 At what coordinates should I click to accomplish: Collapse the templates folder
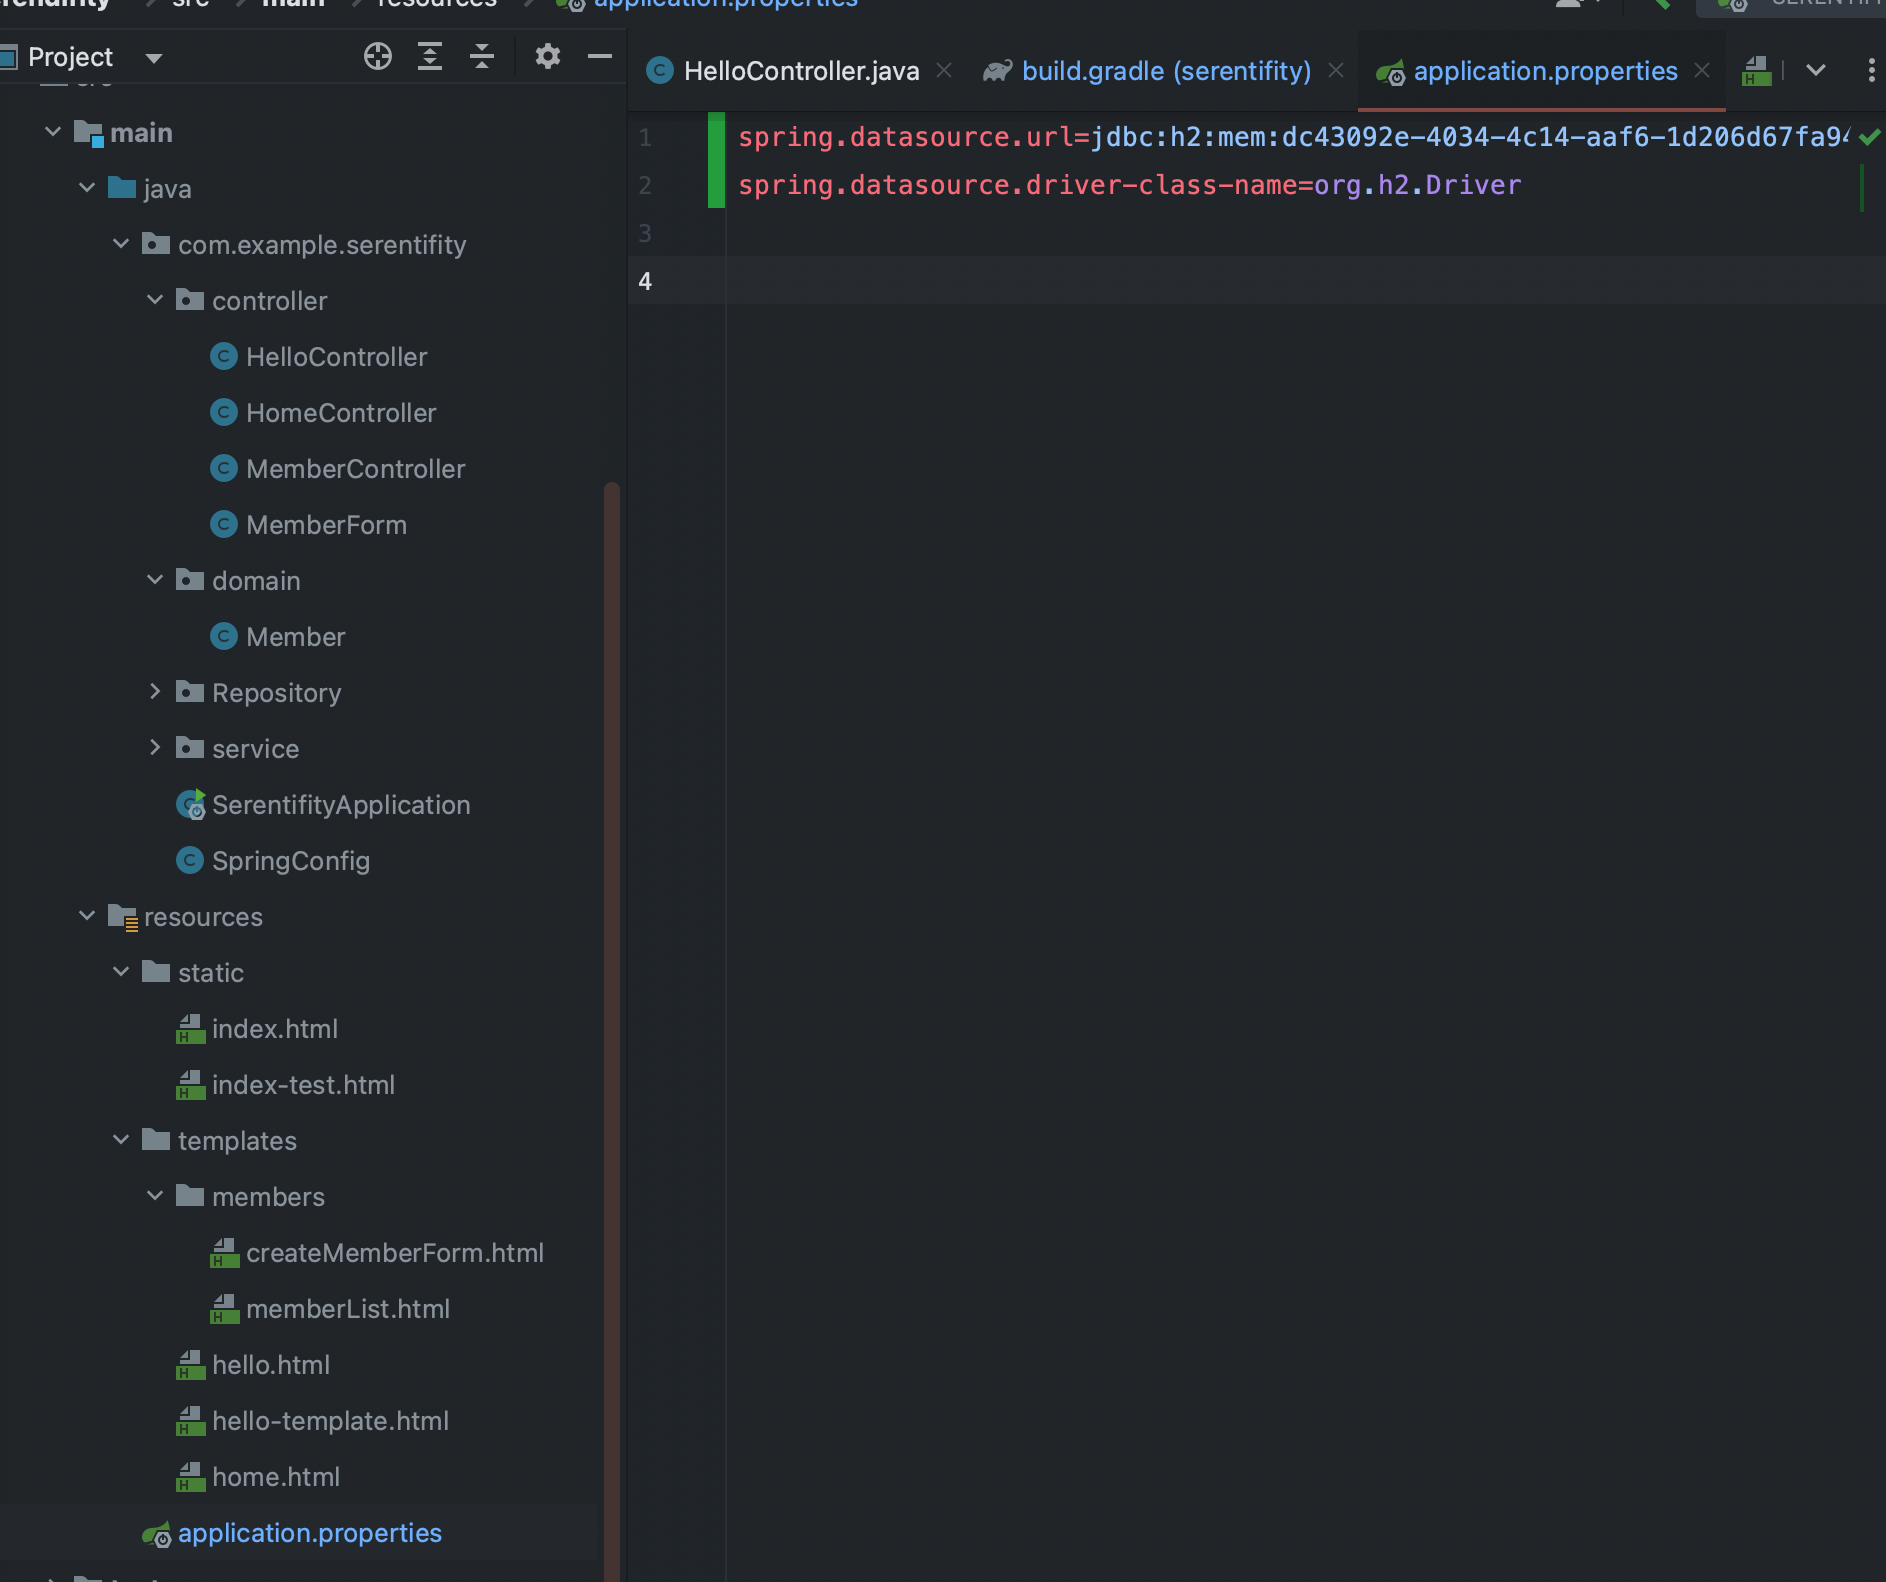(121, 1140)
